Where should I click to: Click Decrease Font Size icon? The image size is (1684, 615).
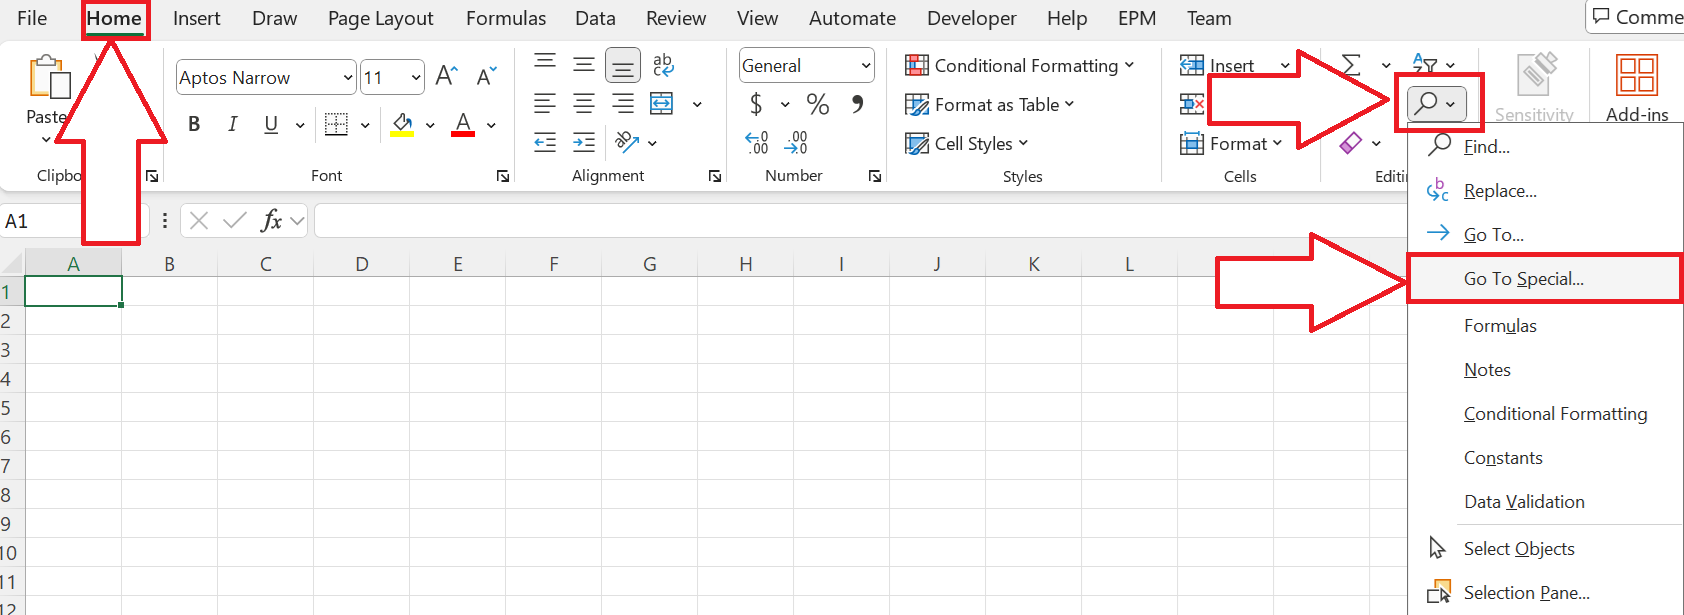pyautogui.click(x=486, y=76)
